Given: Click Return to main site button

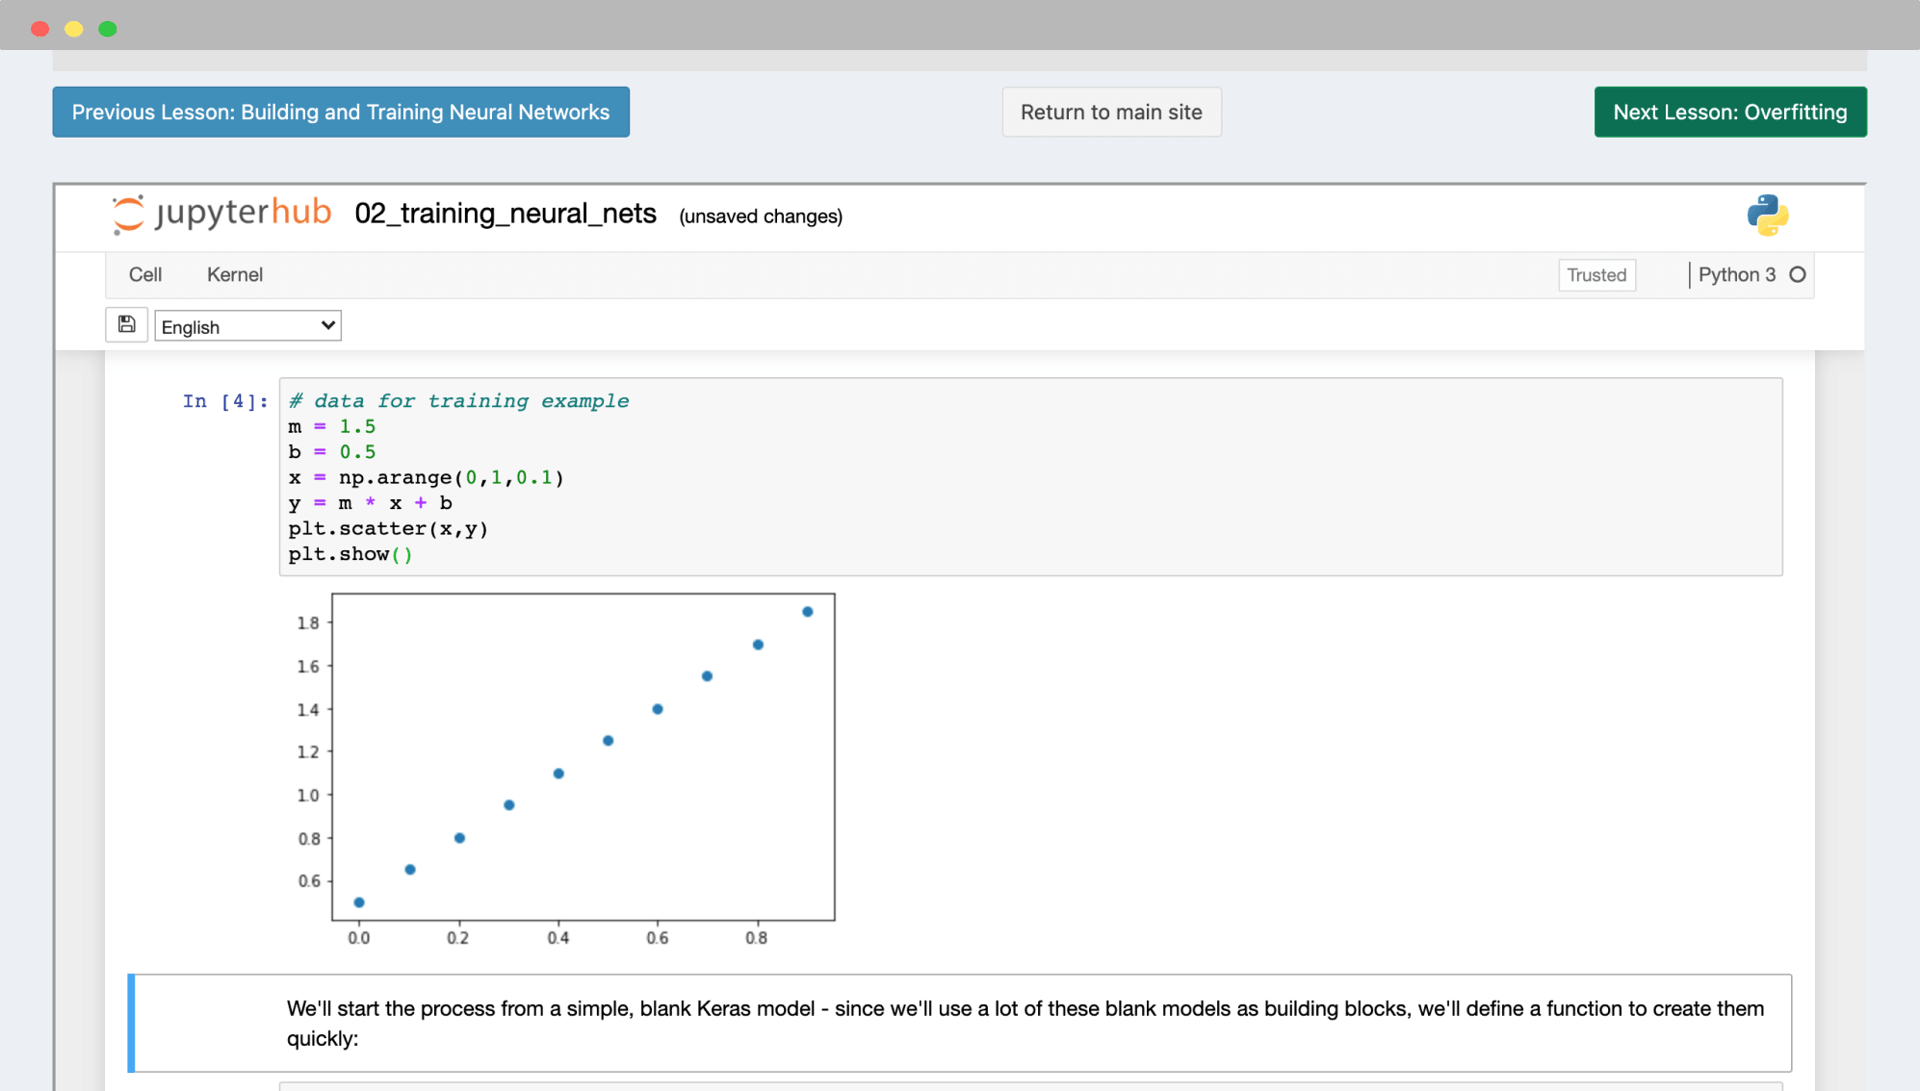Looking at the screenshot, I should [1111, 112].
